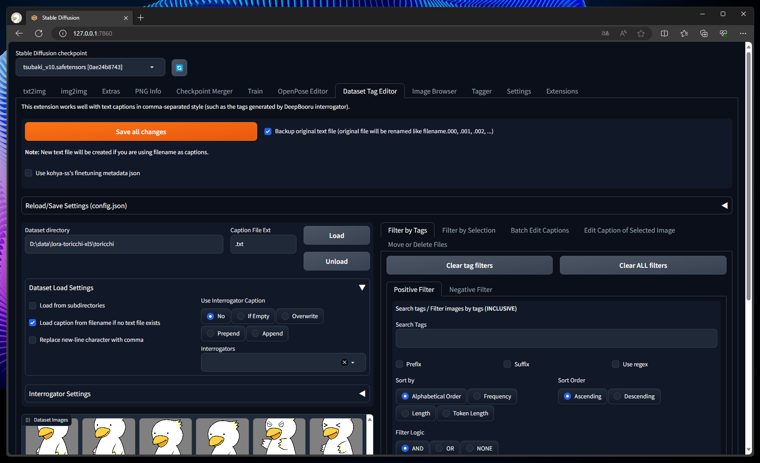
Task: Click the Dataset directory input field
Action: click(x=124, y=244)
